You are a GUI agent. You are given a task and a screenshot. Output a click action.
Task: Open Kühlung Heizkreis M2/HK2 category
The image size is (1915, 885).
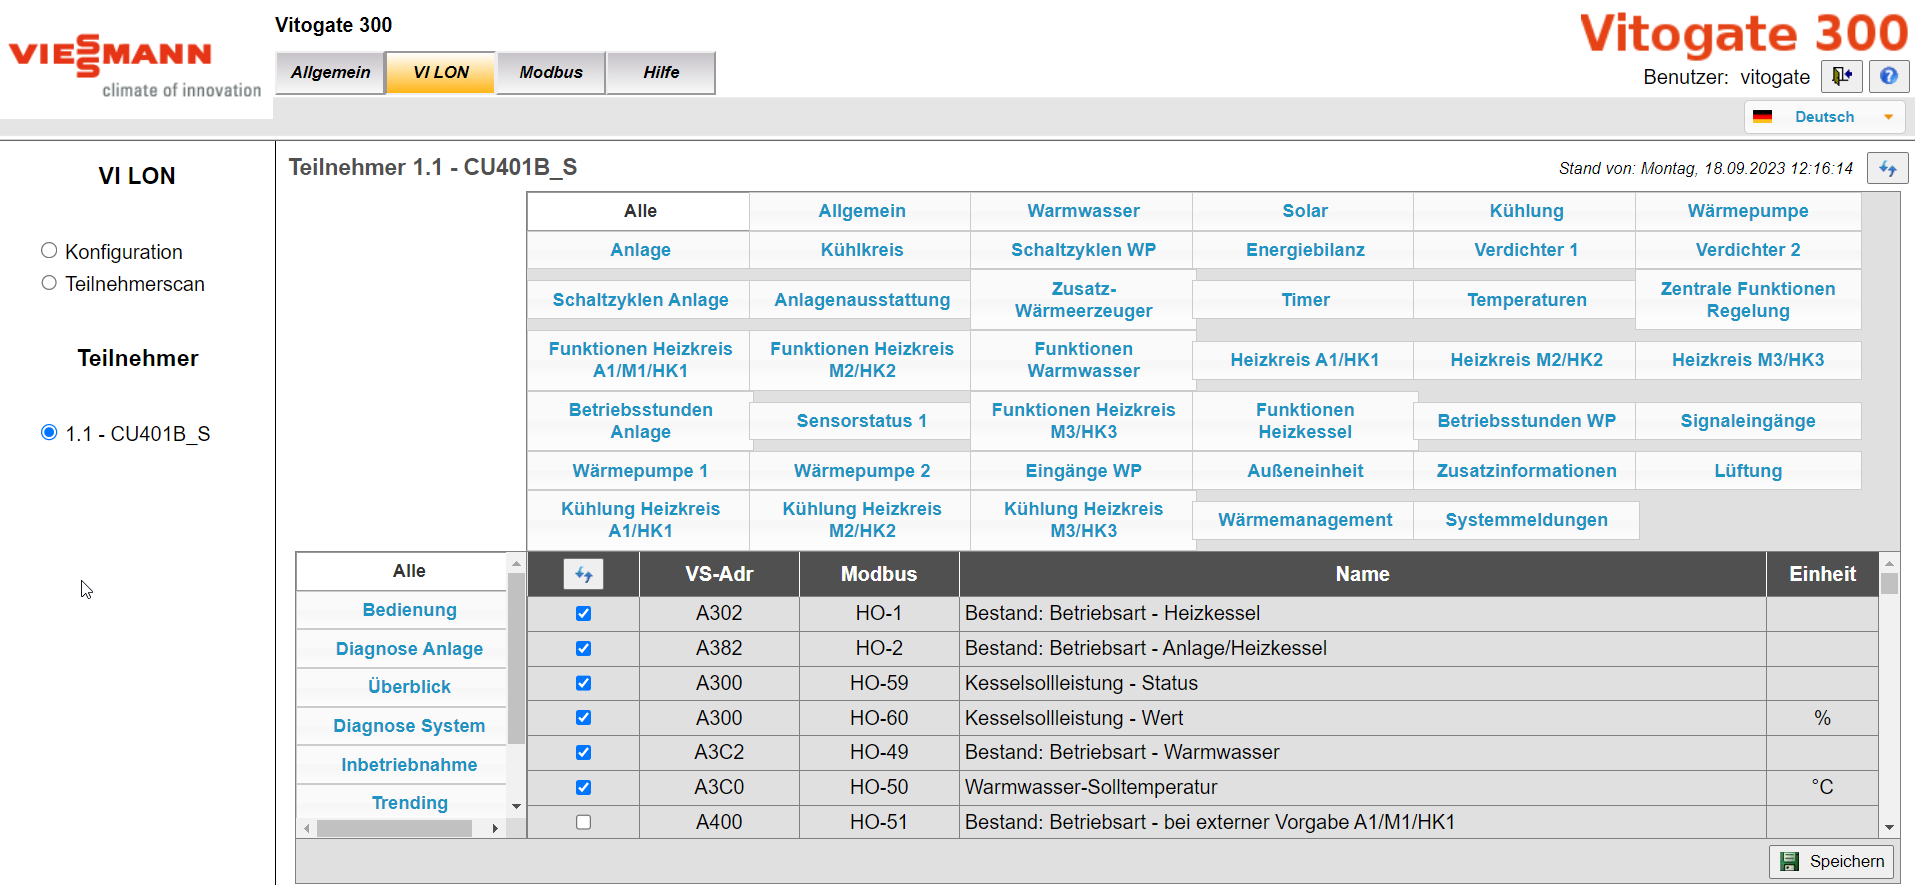click(x=862, y=520)
